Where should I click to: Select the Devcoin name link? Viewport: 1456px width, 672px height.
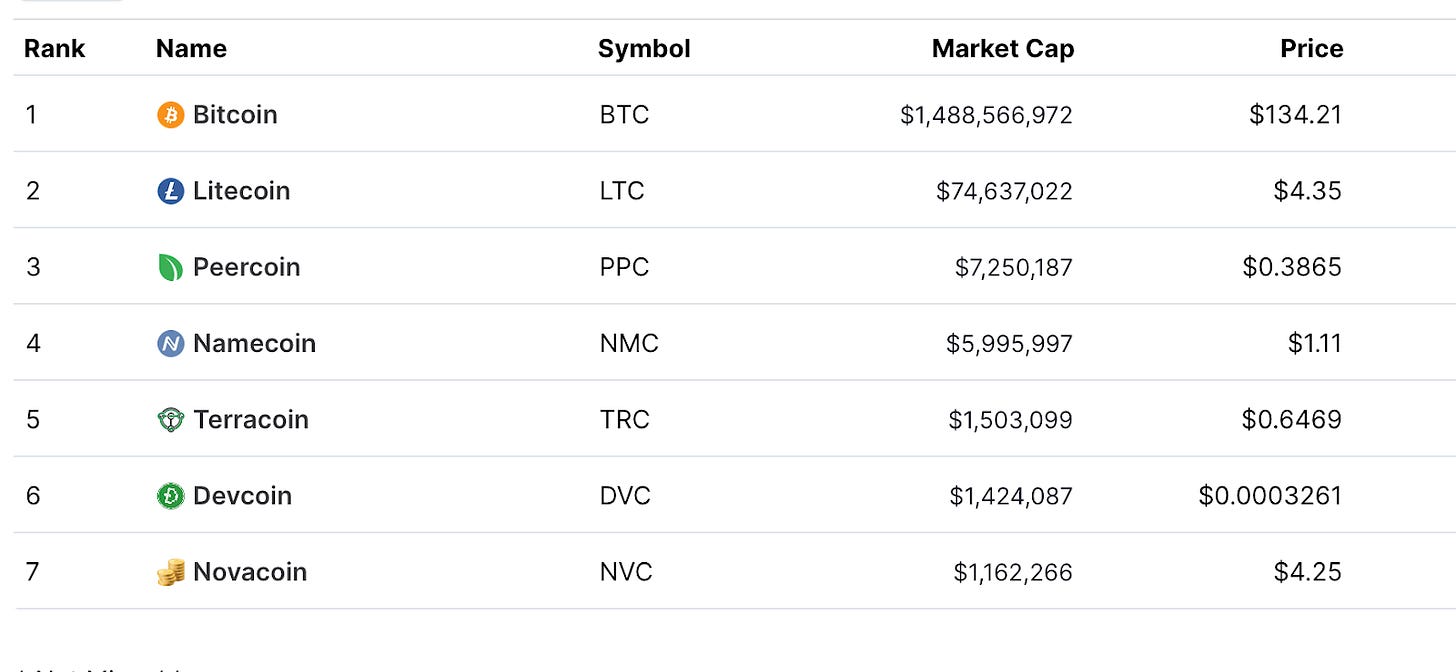click(x=242, y=495)
